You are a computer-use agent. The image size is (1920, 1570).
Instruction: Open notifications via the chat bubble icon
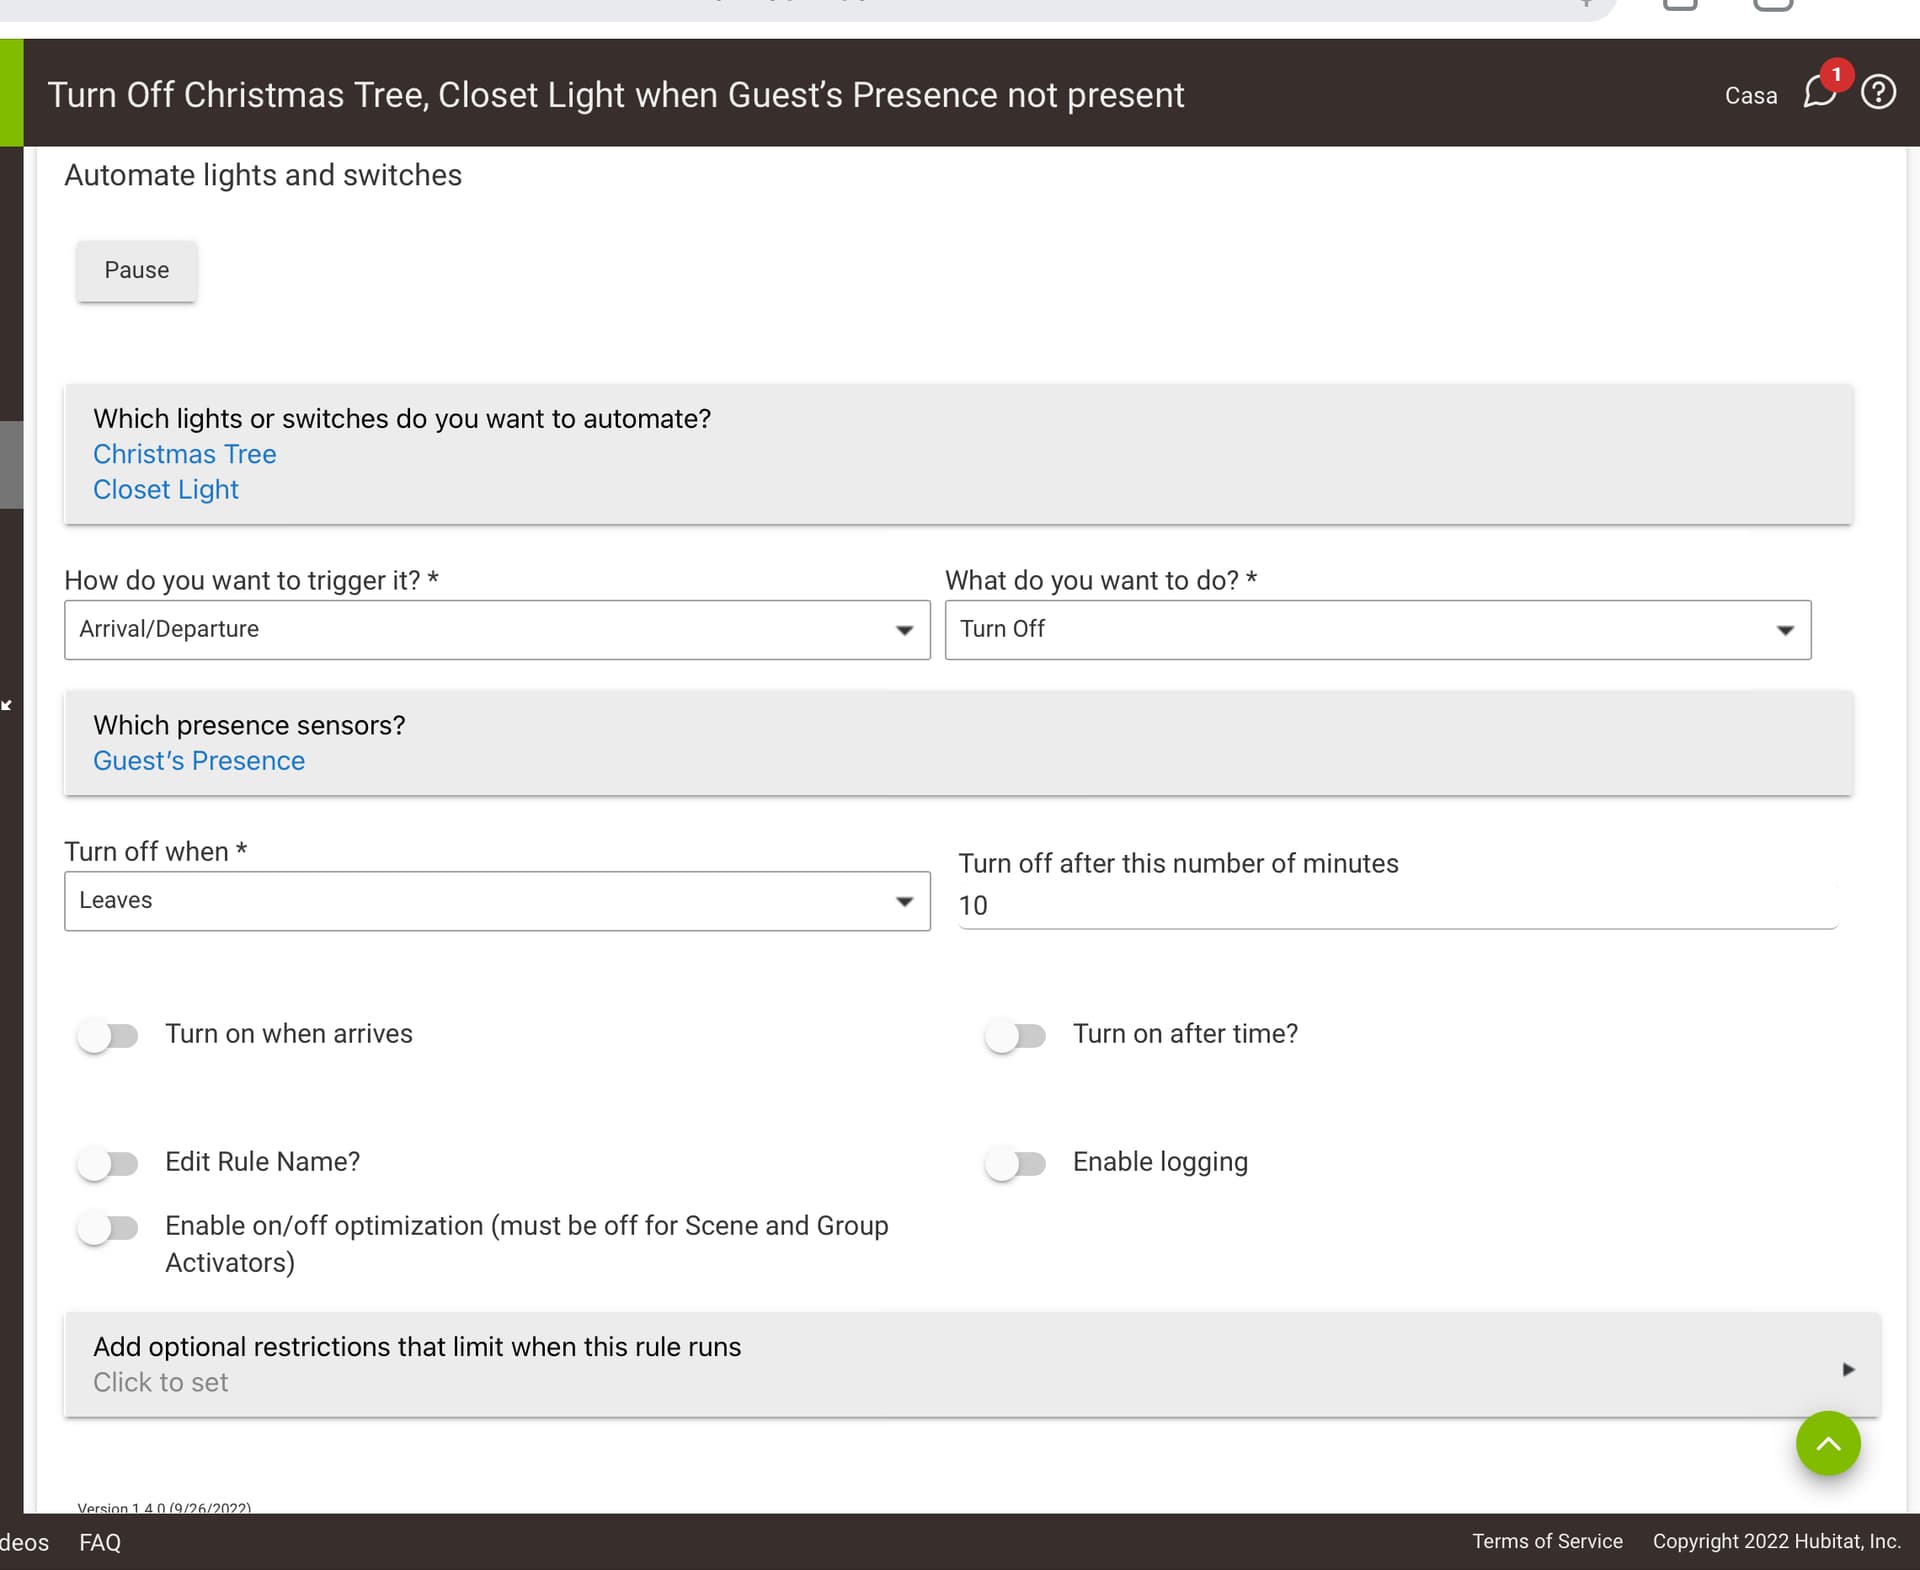point(1820,93)
